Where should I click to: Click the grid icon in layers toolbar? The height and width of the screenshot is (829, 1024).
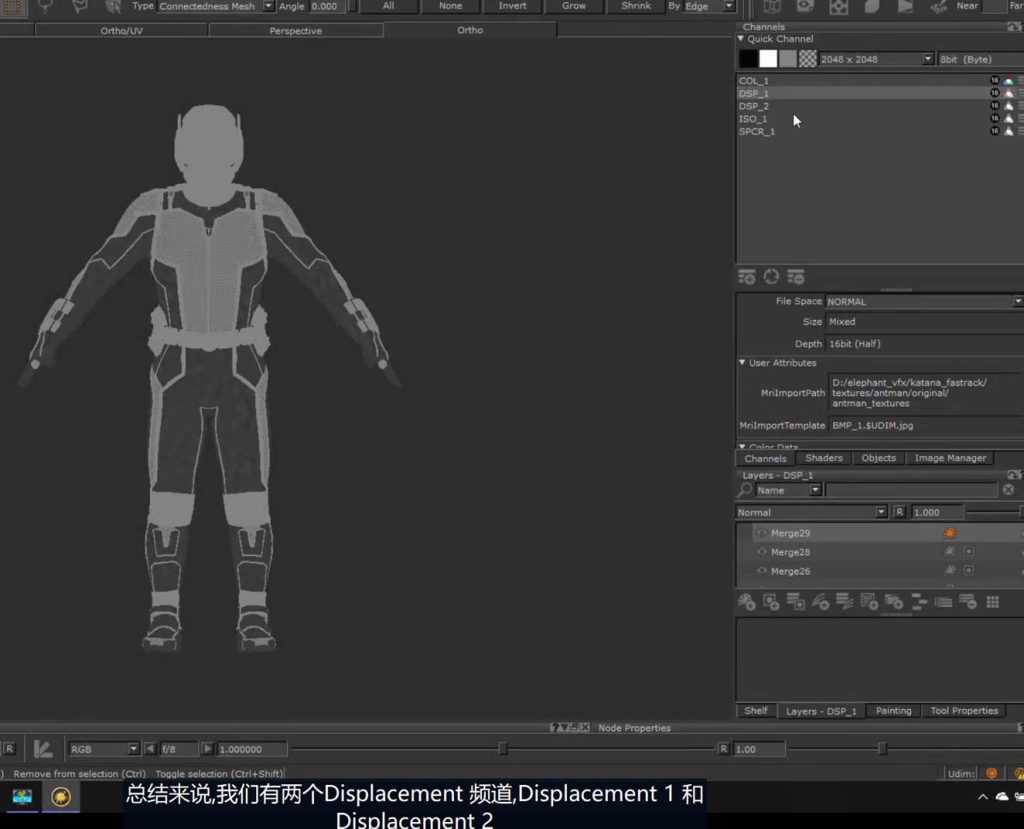992,602
